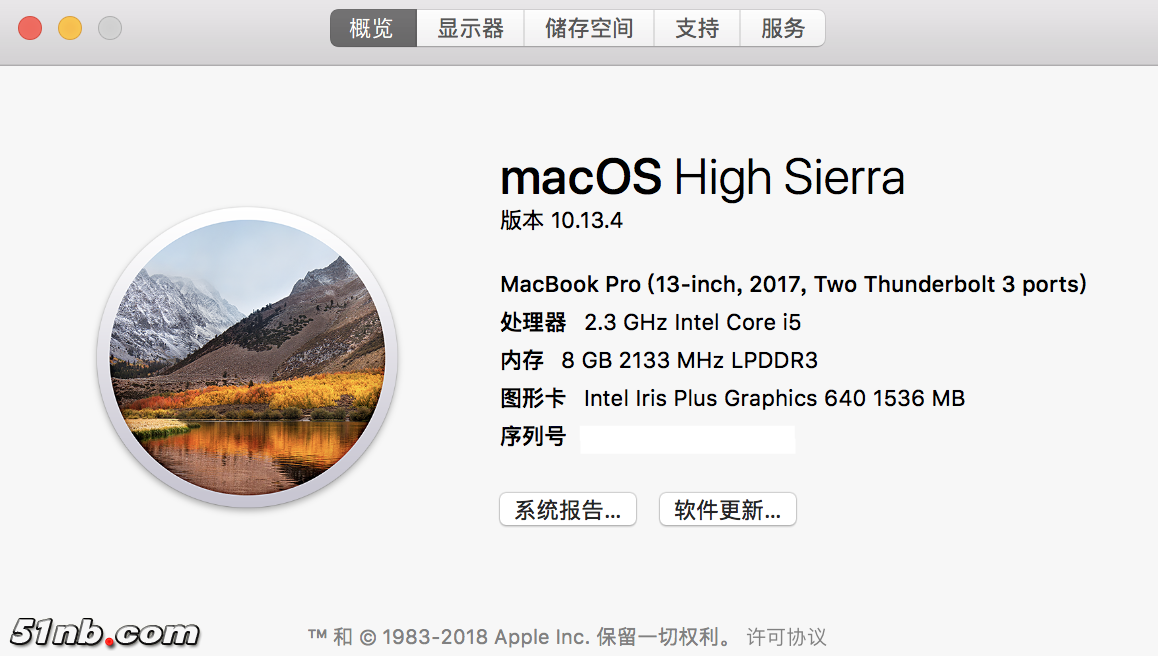Click the MacBook Pro model name line
1158x656 pixels.
click(x=793, y=284)
